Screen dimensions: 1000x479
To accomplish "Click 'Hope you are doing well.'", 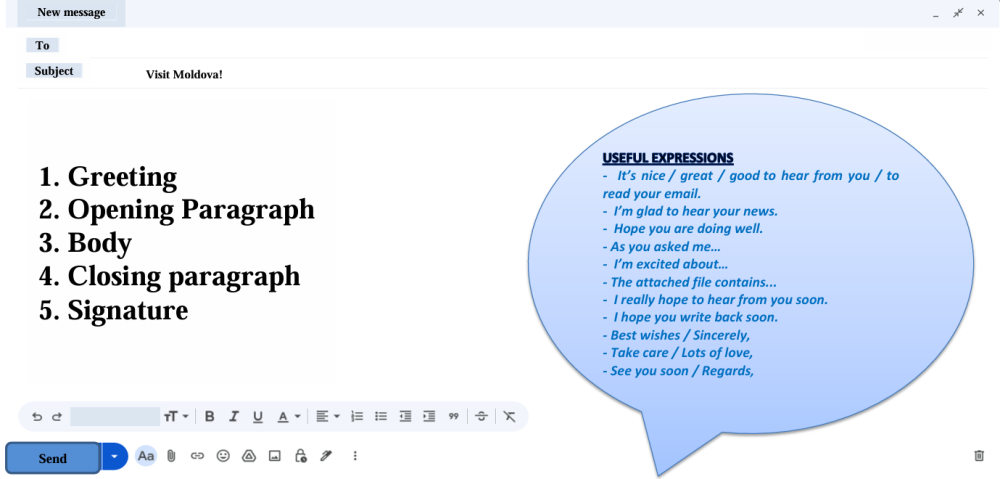I will coord(688,228).
